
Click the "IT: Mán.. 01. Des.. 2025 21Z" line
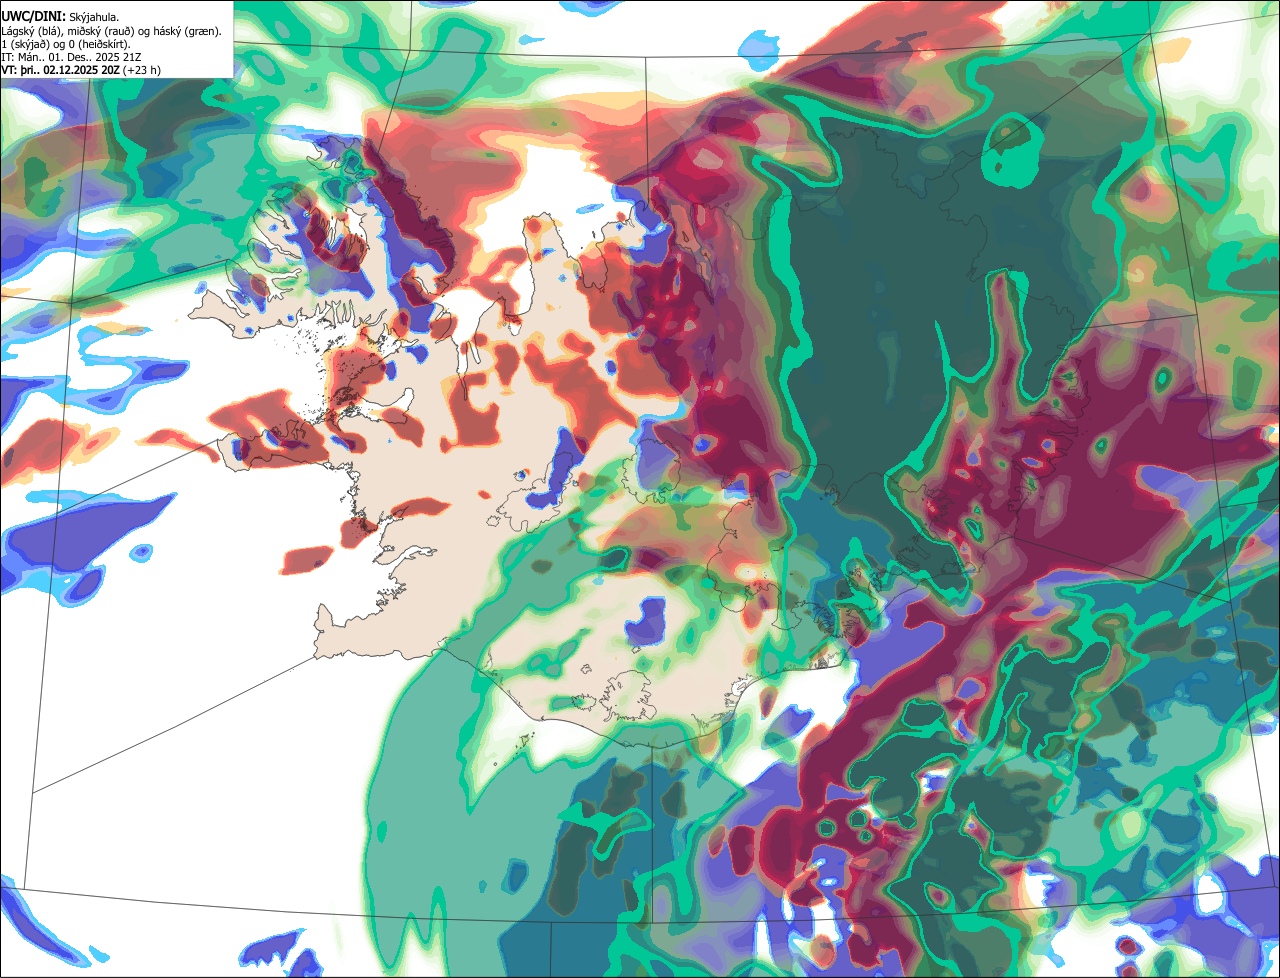(73, 57)
